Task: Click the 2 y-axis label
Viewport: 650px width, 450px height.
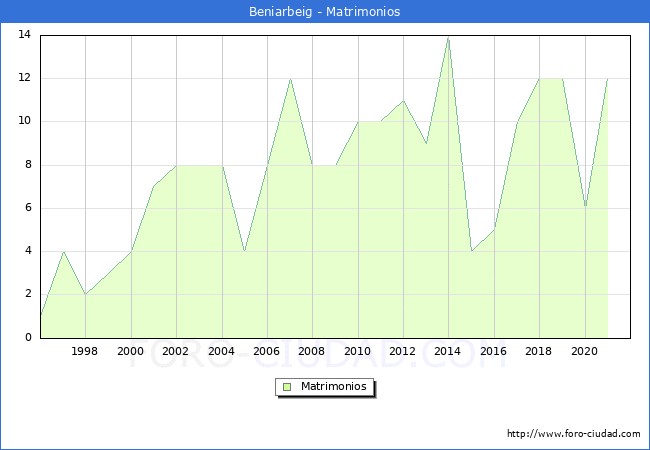Action: click(x=28, y=294)
